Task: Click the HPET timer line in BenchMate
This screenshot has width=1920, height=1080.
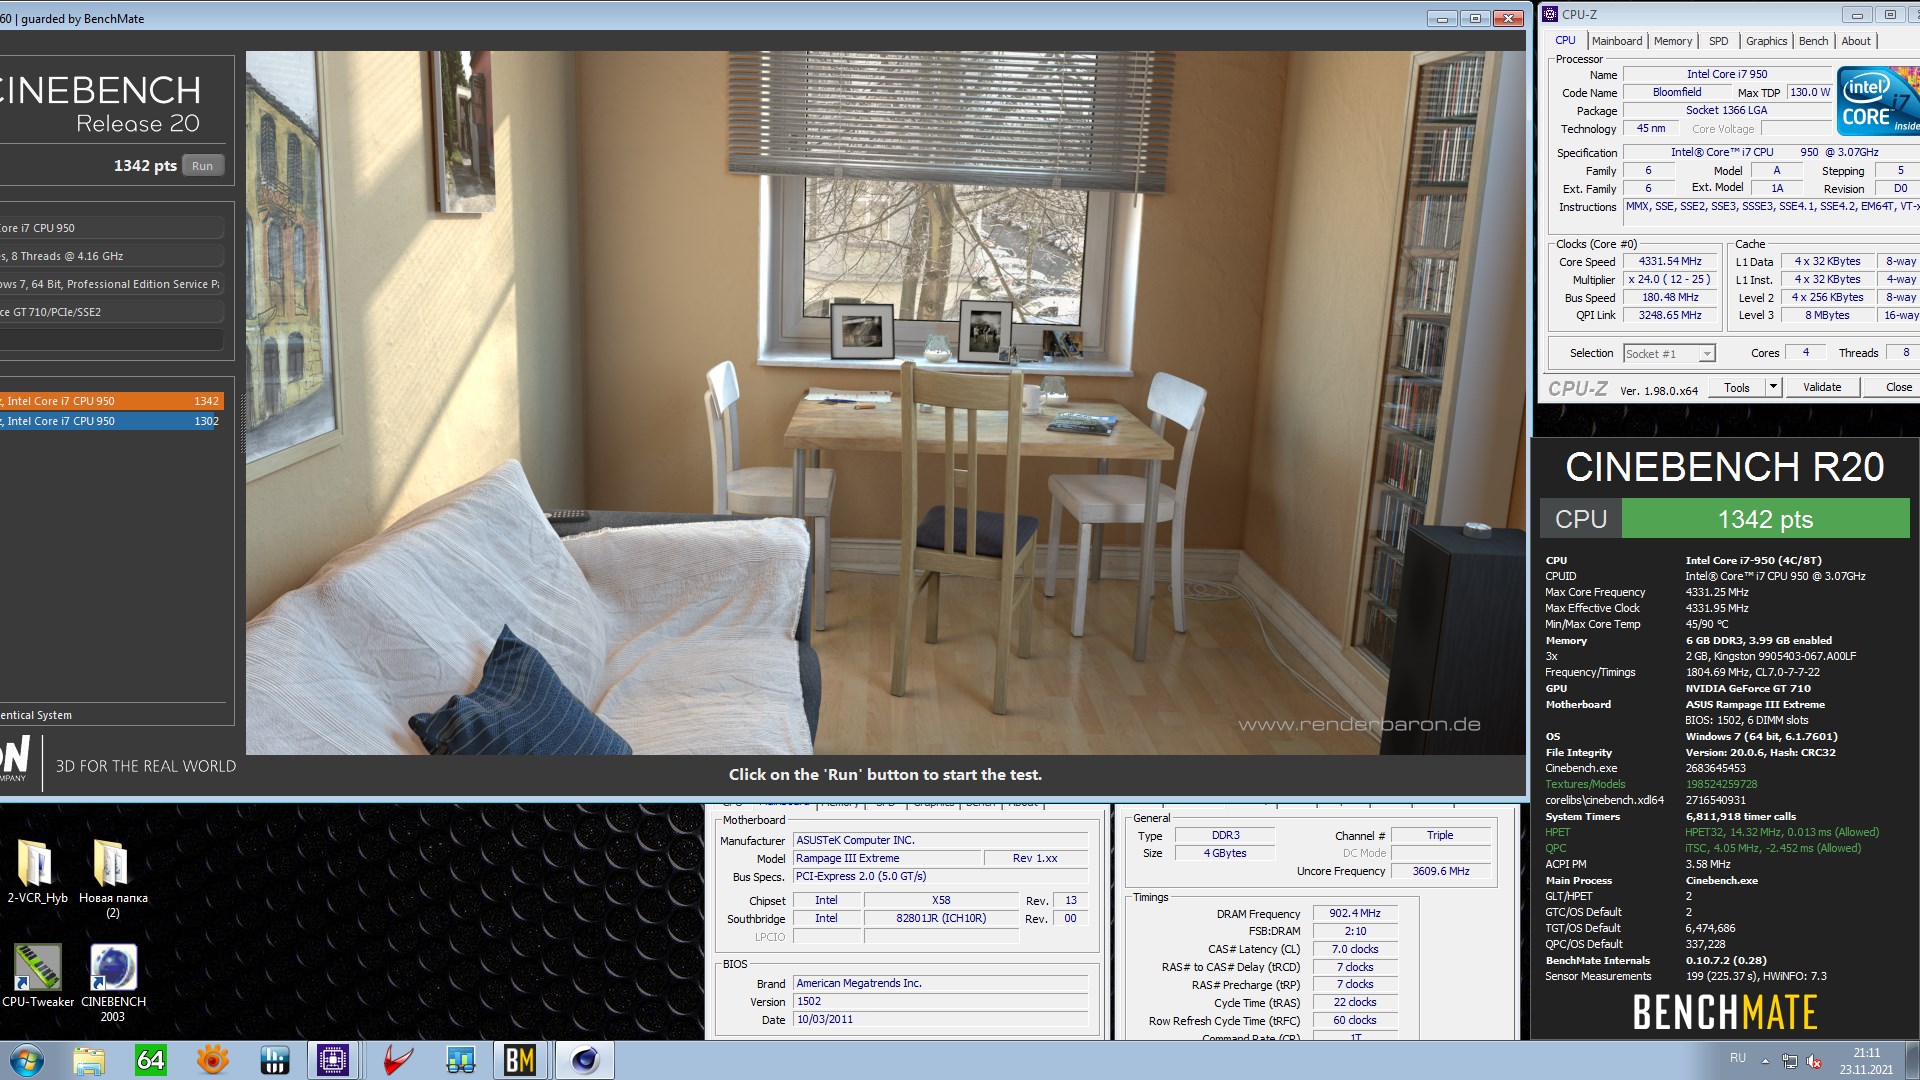Action: (1712, 833)
